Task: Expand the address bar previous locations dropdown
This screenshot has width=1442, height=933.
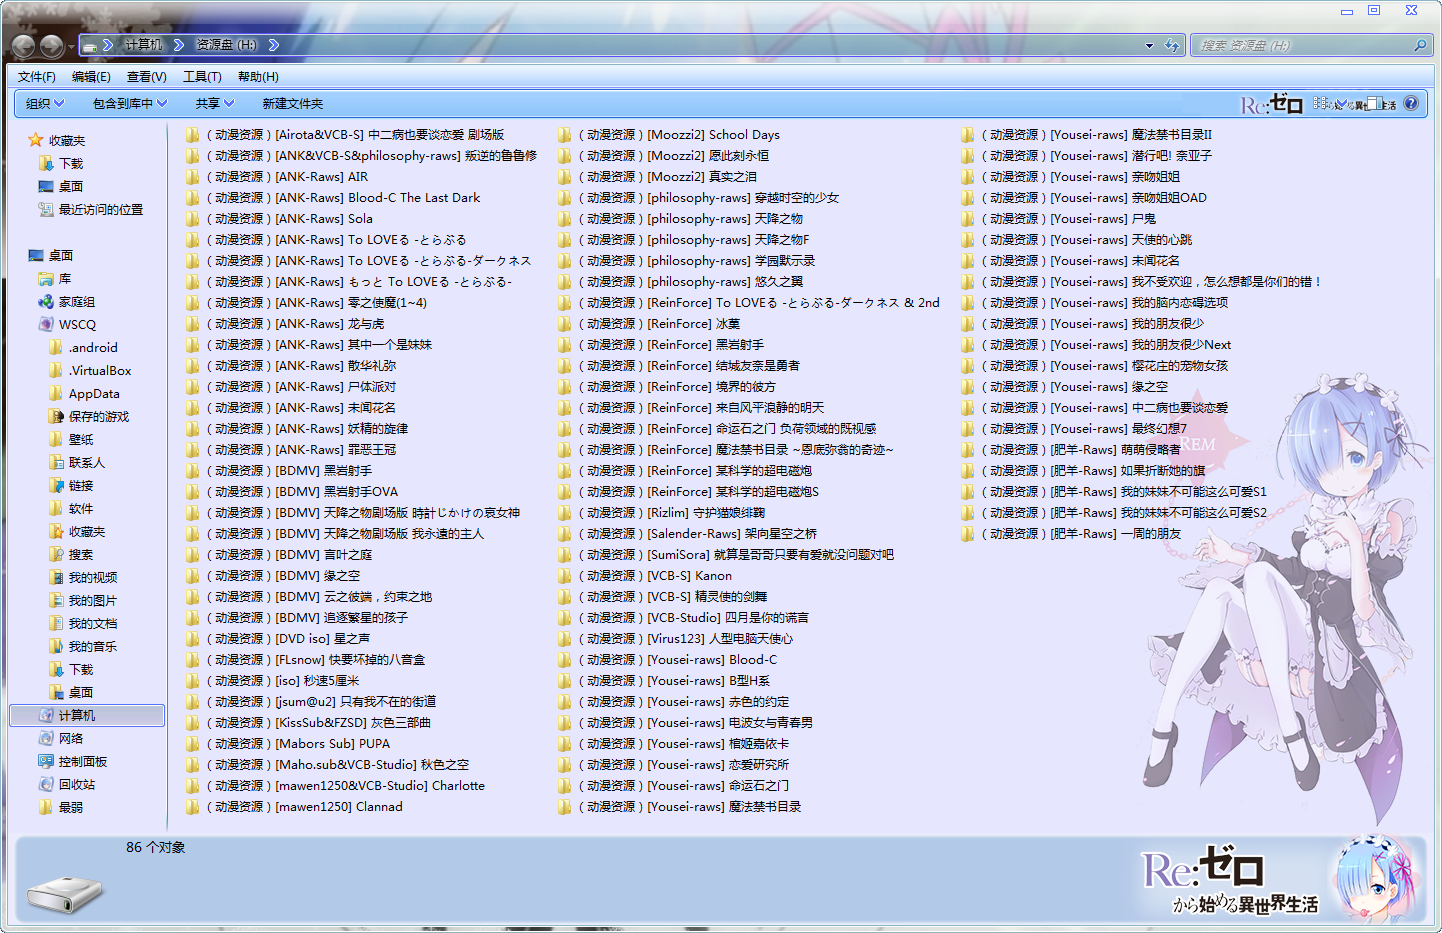Action: (x=1149, y=45)
